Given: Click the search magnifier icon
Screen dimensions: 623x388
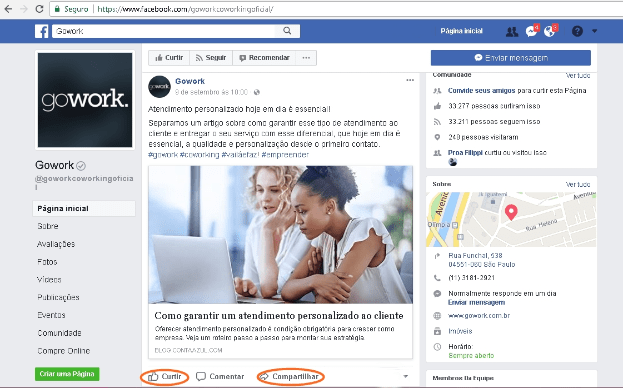Looking at the screenshot, I should 287,31.
